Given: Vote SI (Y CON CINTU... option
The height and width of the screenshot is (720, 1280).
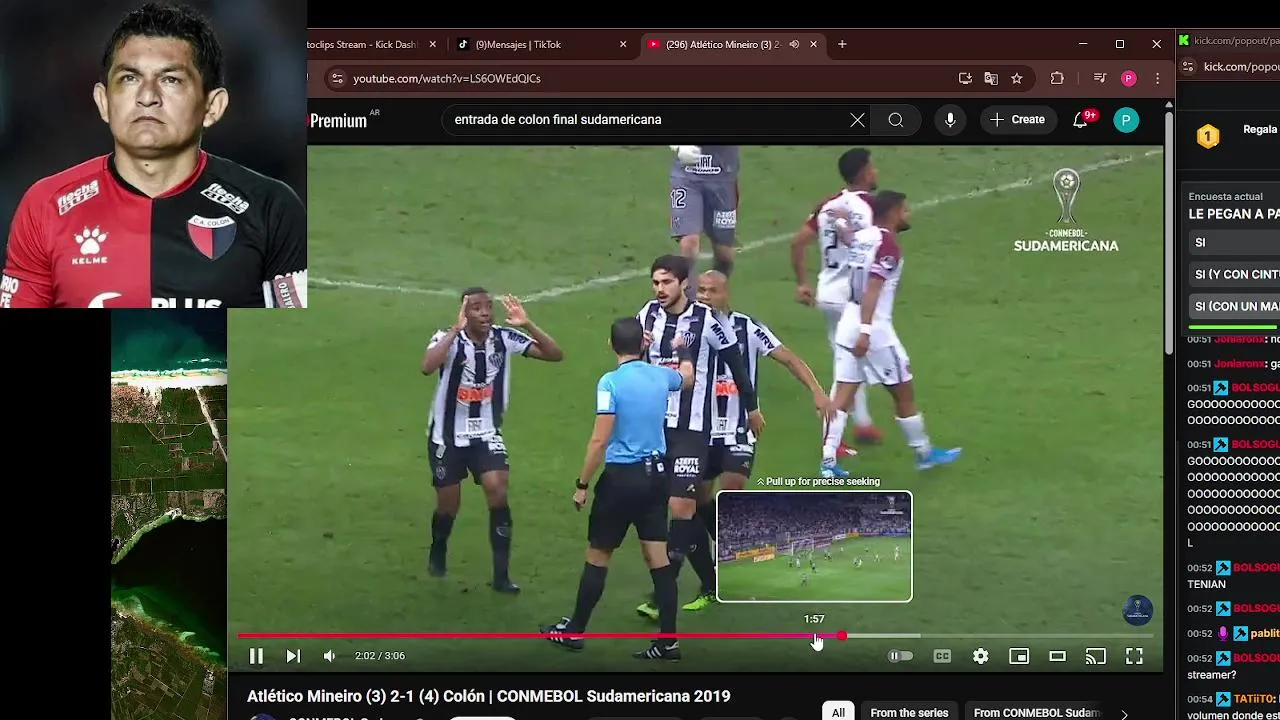Looking at the screenshot, I should click(1234, 275).
